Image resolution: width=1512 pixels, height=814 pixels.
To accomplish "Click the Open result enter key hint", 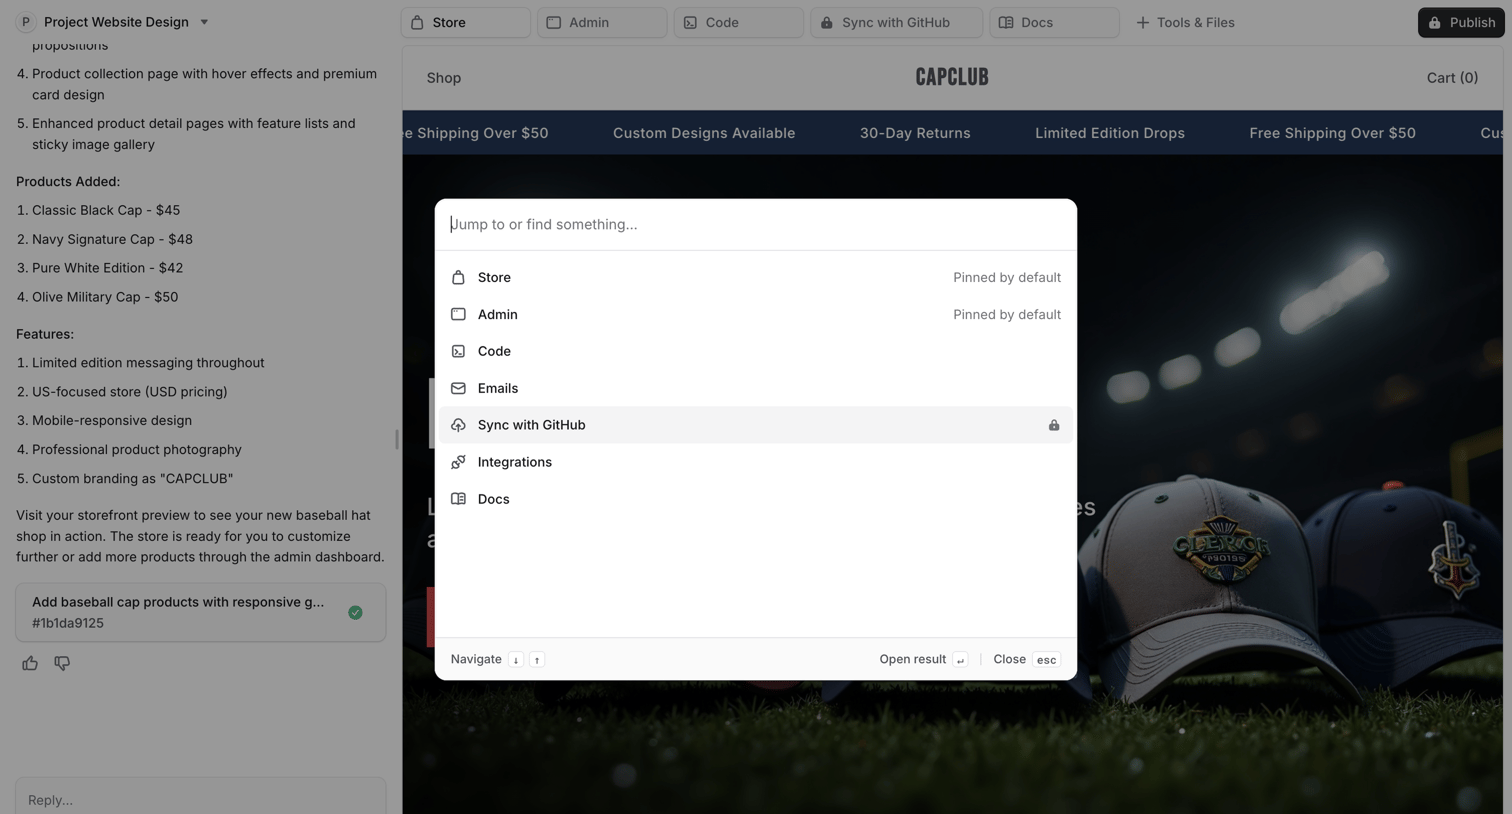I will pyautogui.click(x=960, y=660).
